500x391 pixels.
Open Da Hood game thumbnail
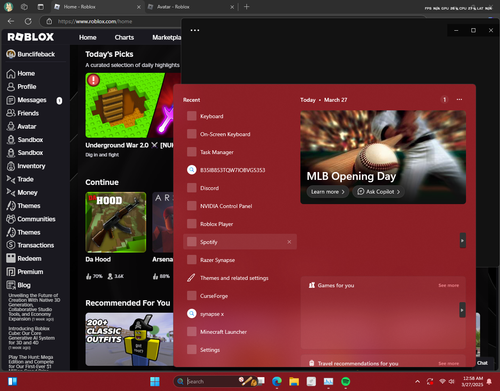pos(116,222)
